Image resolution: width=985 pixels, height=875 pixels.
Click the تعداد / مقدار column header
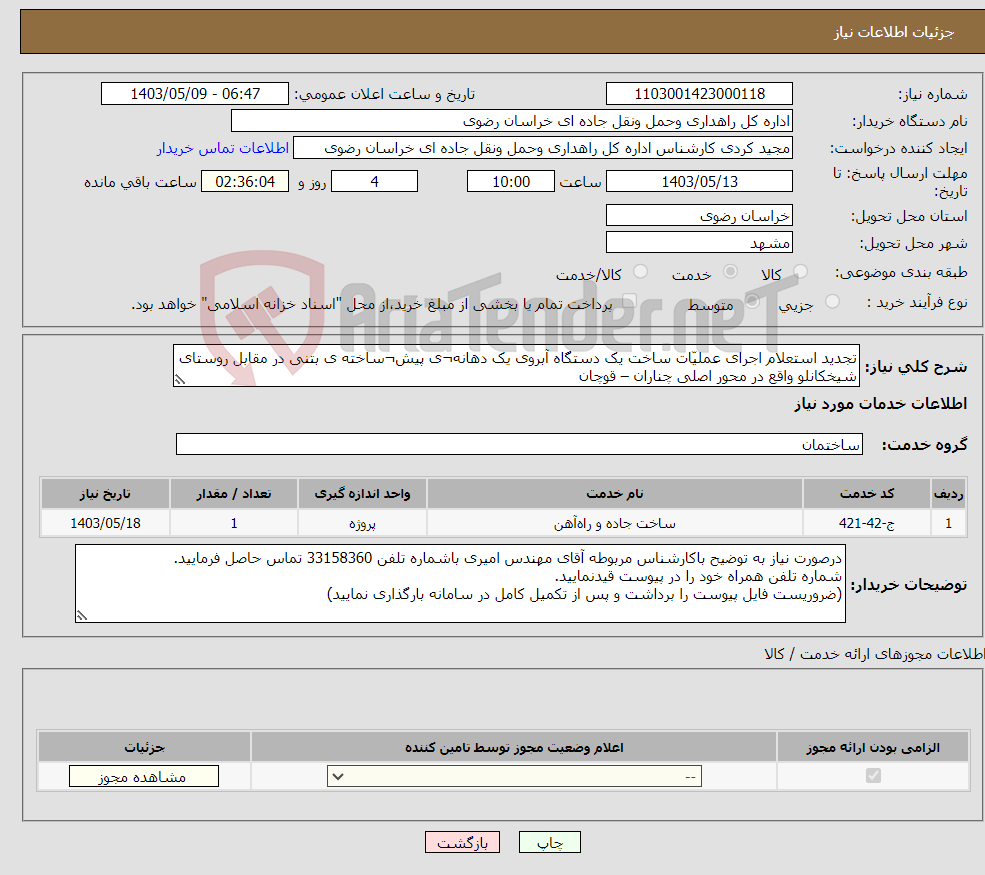pos(234,494)
